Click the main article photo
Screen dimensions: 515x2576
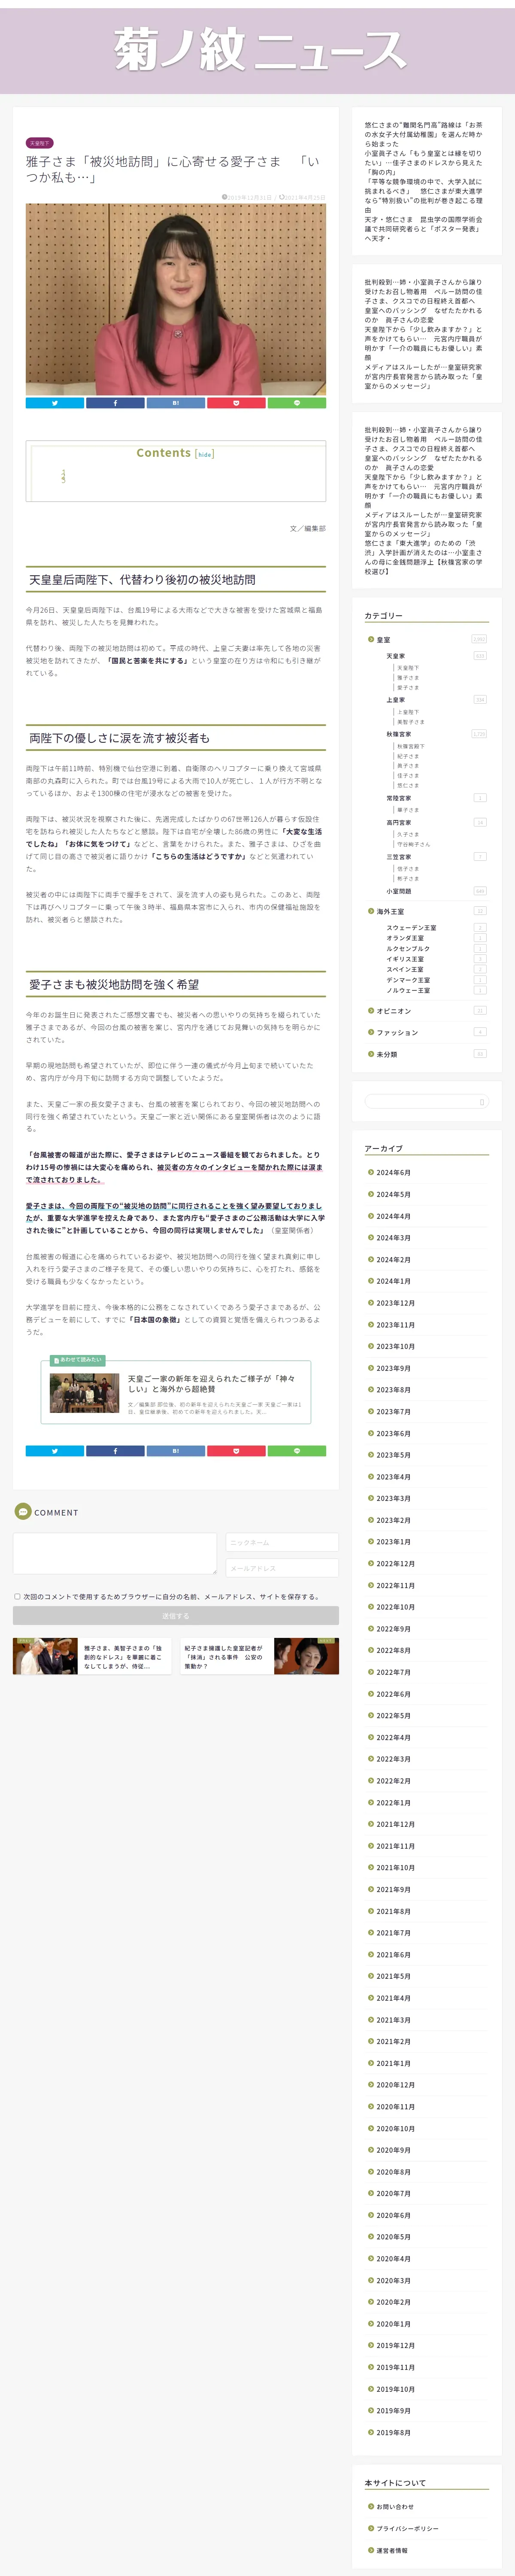pos(176,299)
